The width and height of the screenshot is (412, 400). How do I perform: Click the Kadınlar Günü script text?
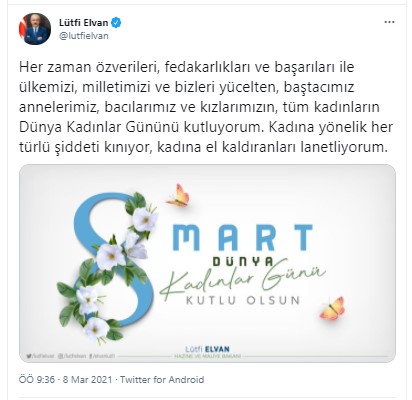pyautogui.click(x=242, y=279)
